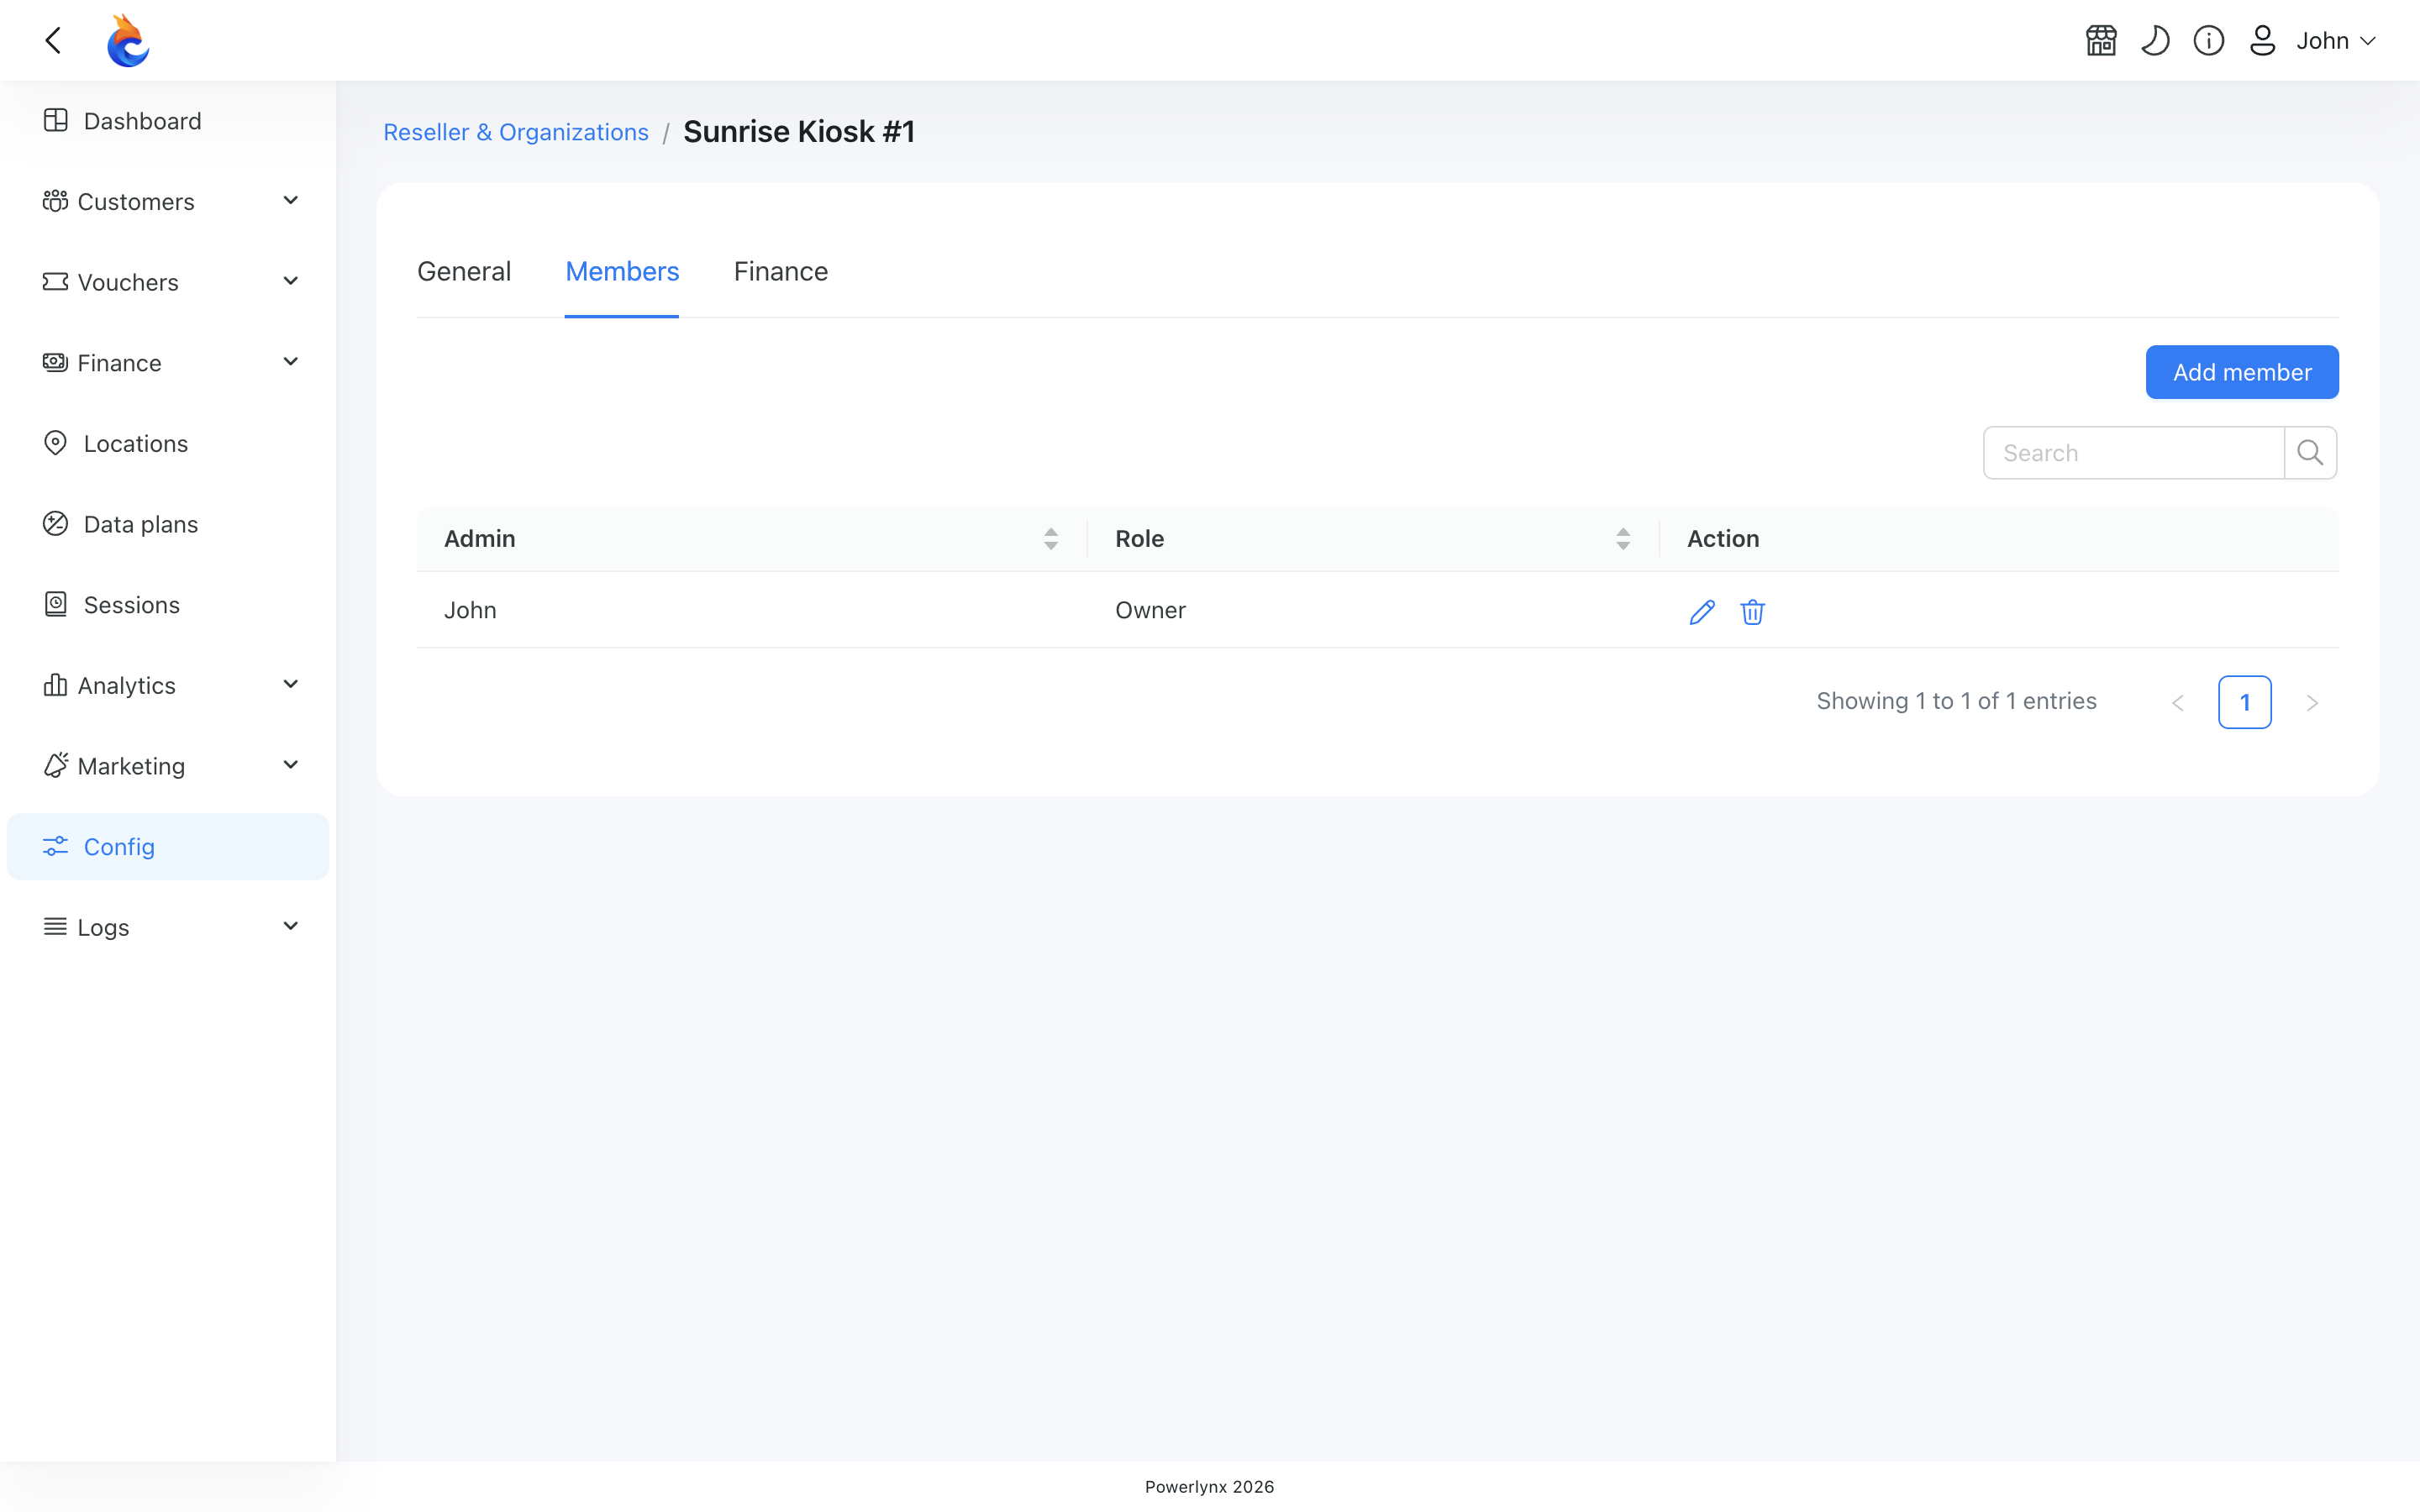Click the Add member button
The image size is (2420, 1512).
tap(2242, 372)
